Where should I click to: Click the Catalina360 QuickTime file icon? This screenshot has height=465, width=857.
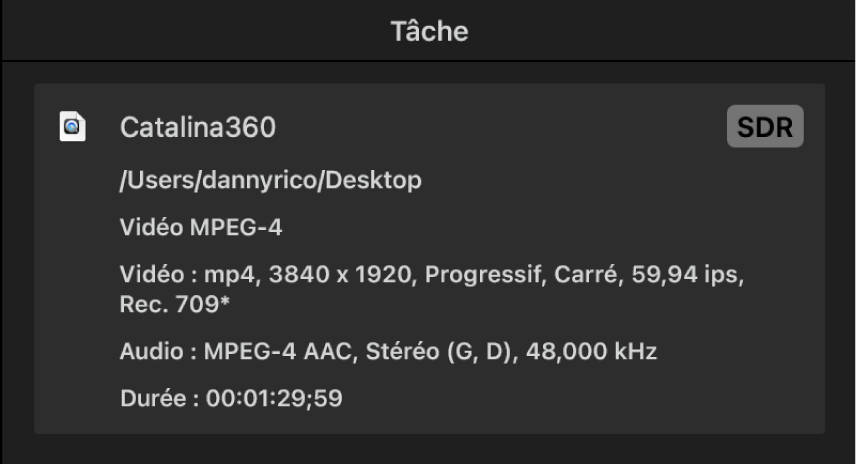pos(73,127)
